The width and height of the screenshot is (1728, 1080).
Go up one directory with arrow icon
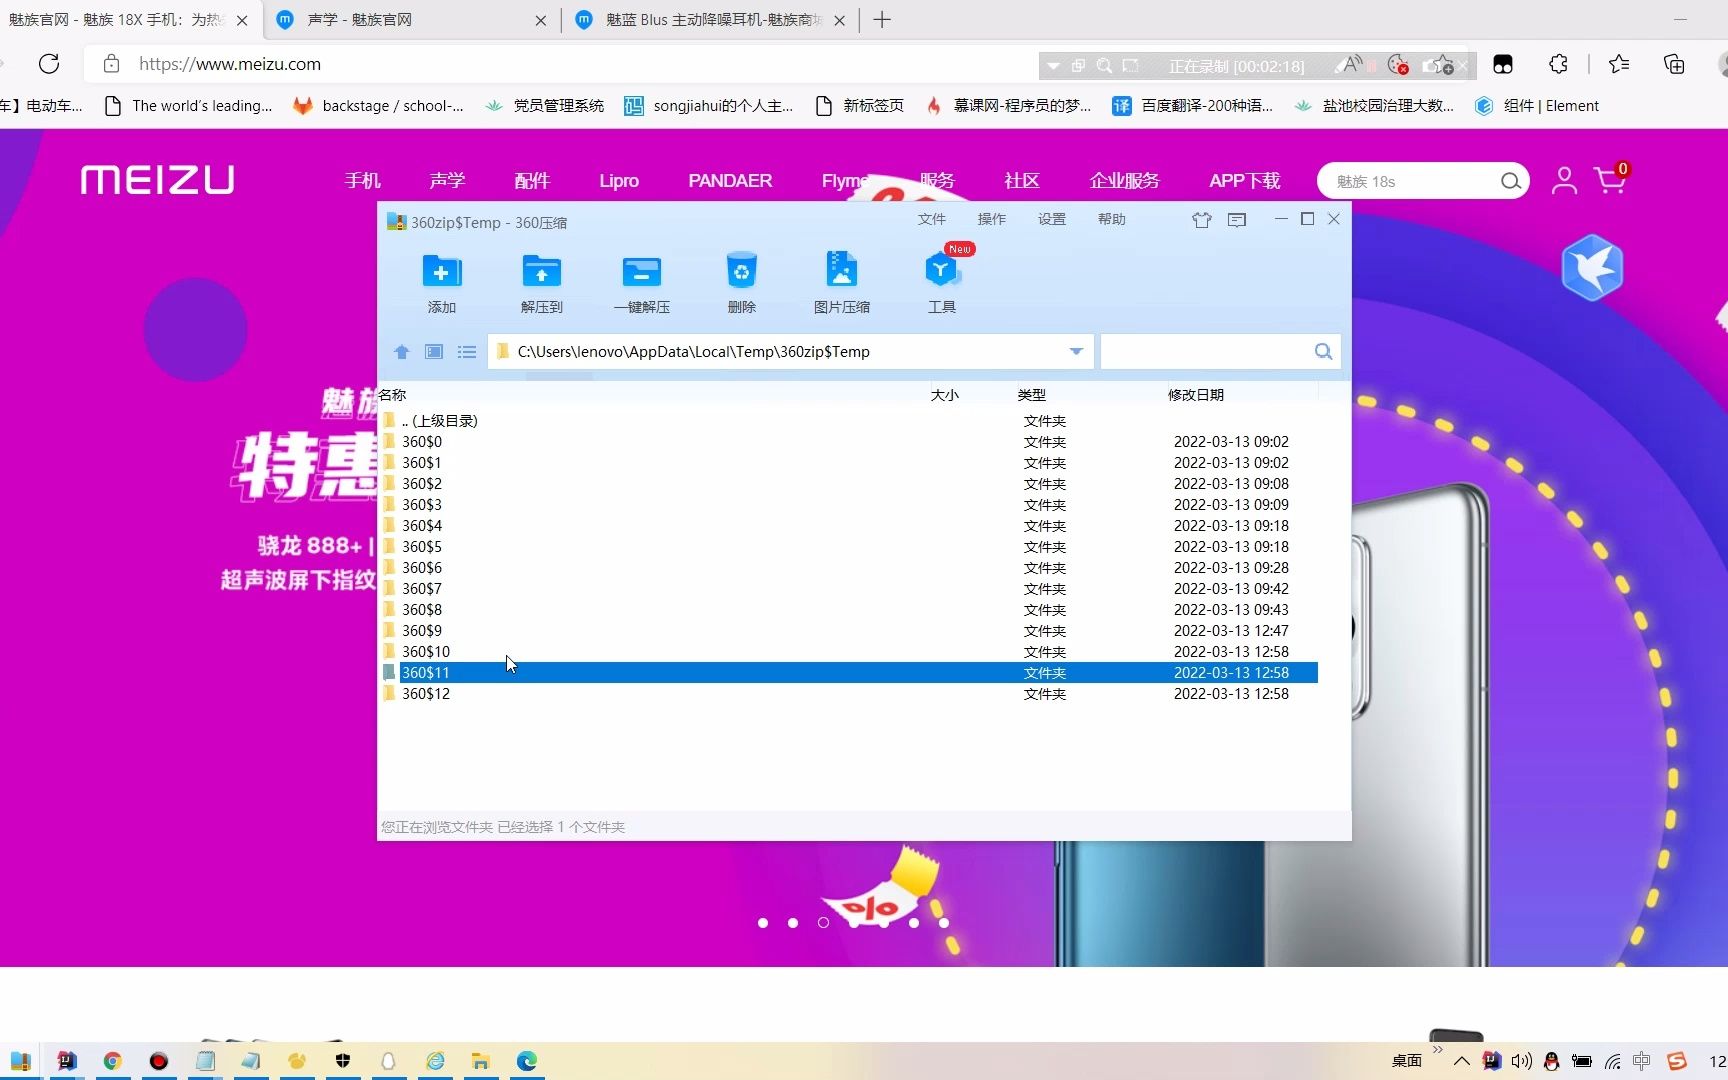[x=402, y=352]
